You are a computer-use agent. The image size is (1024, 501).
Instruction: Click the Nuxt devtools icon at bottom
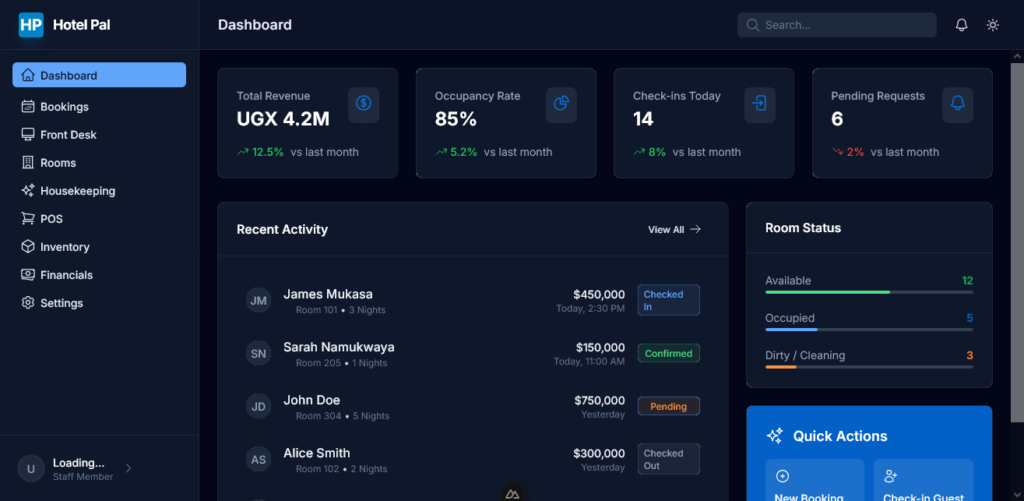pos(512,493)
